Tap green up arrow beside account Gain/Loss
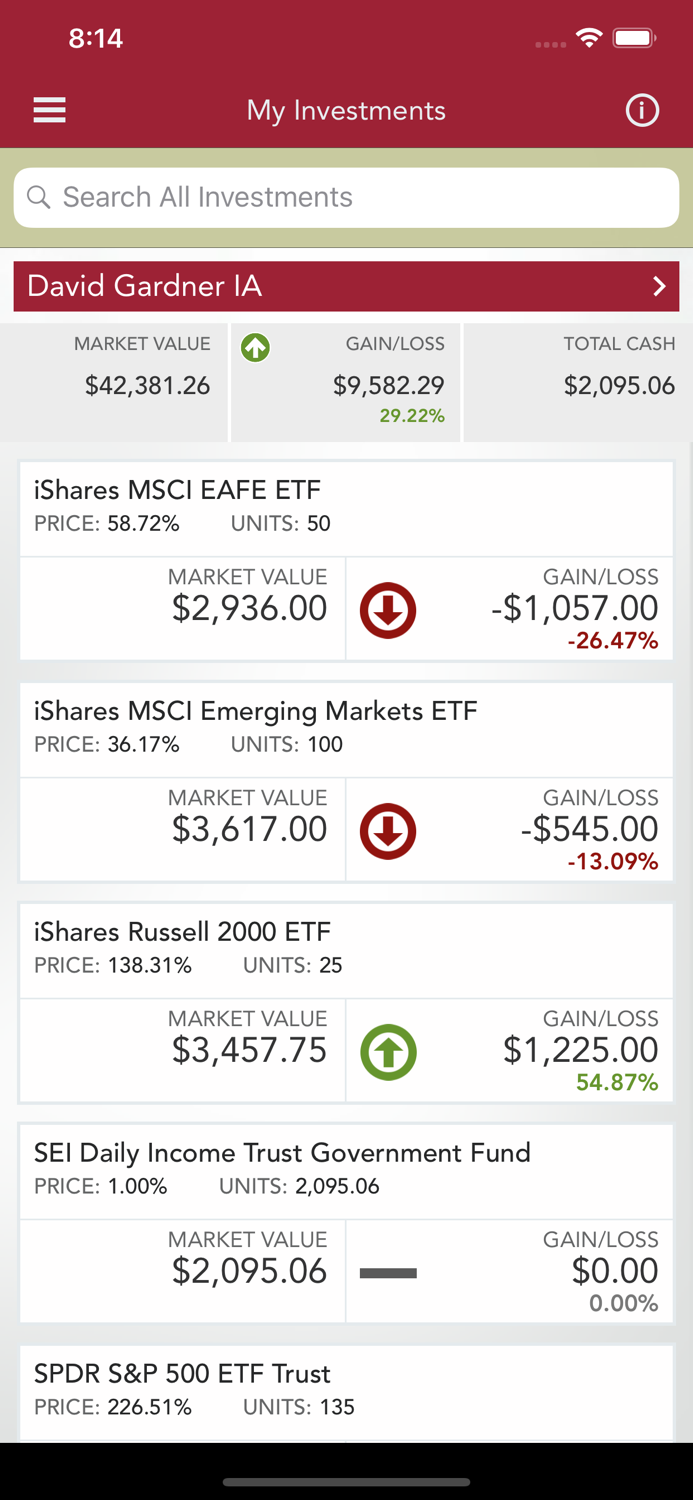The width and height of the screenshot is (693, 1500). point(256,348)
